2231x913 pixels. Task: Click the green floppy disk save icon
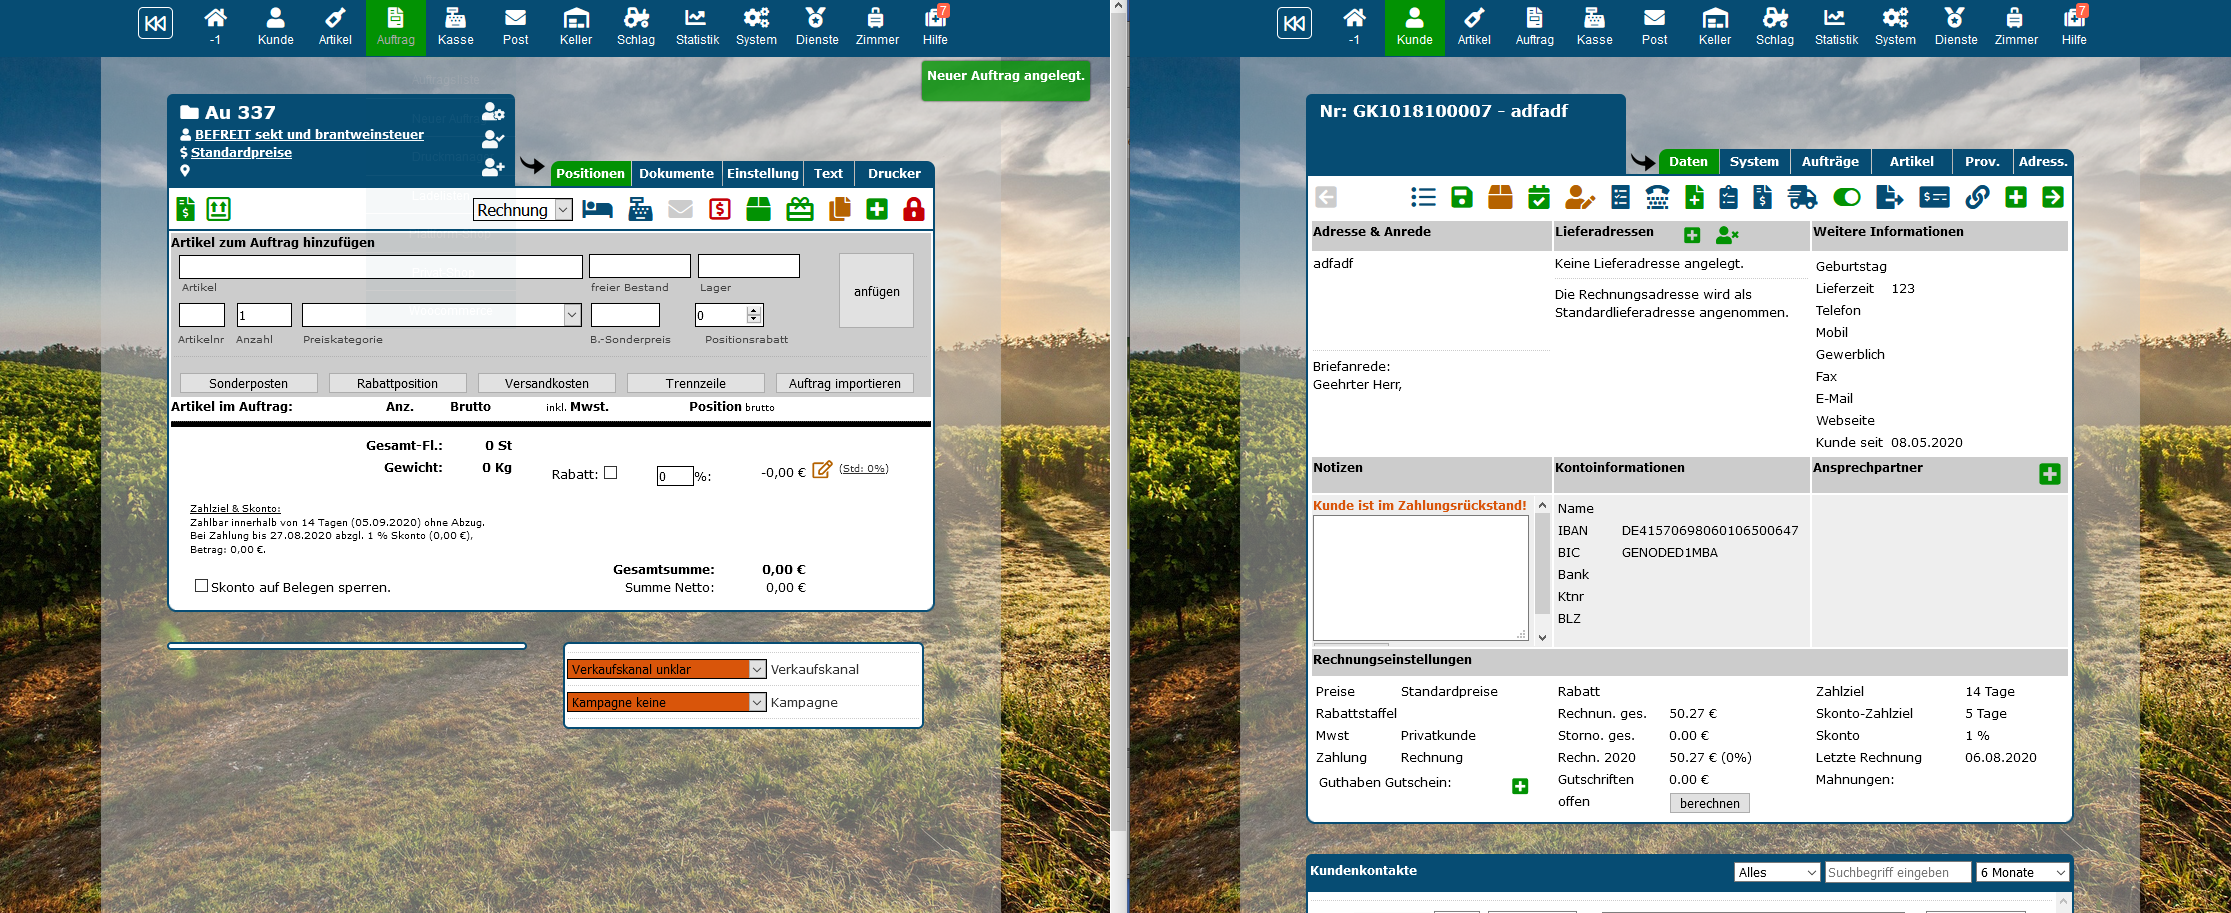coord(1461,197)
